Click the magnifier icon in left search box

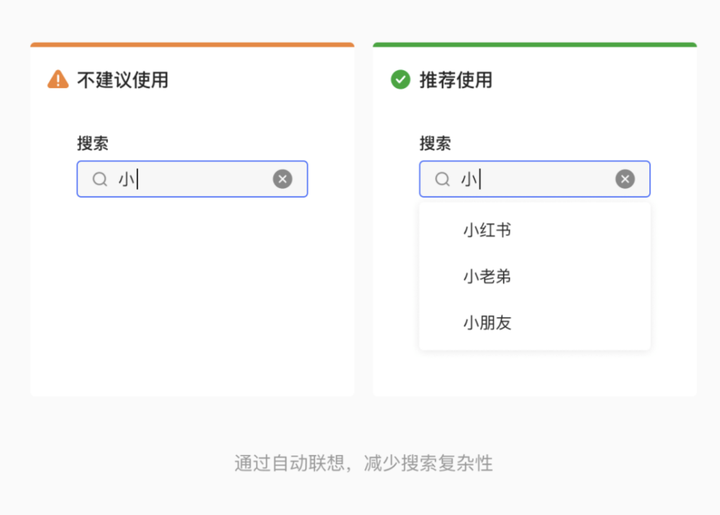click(x=100, y=179)
